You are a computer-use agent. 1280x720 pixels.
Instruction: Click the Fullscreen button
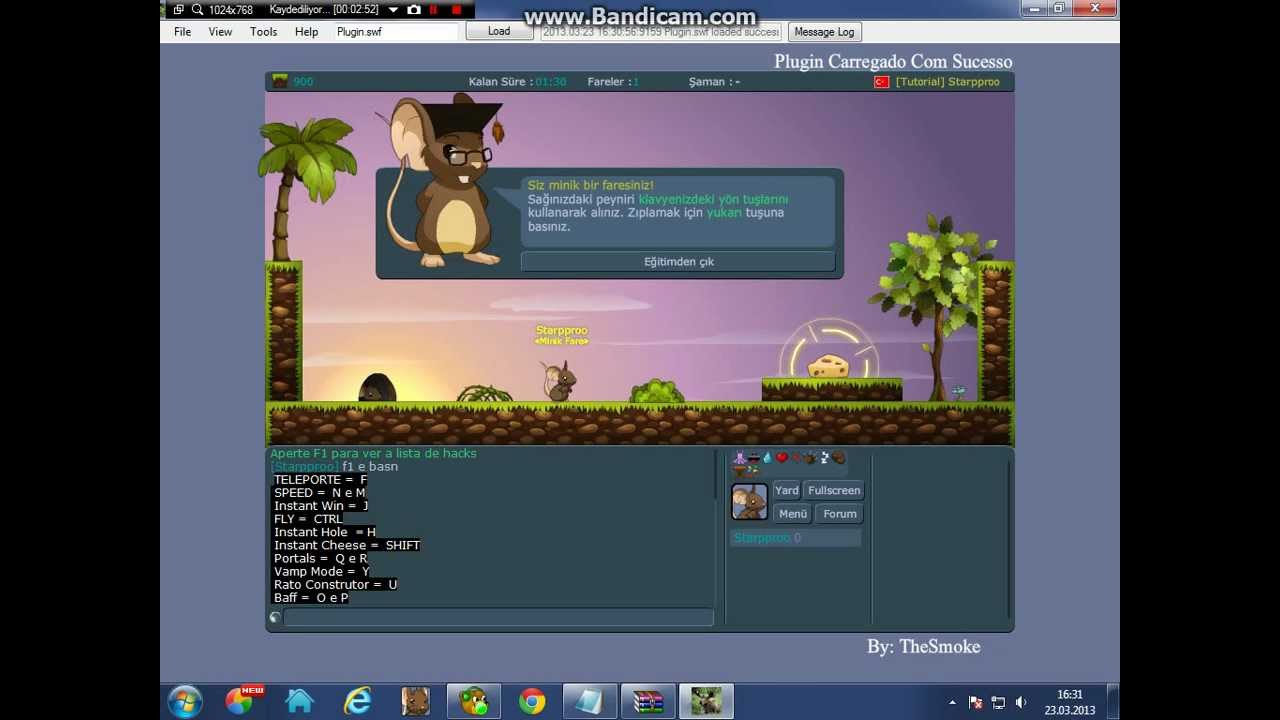click(834, 490)
